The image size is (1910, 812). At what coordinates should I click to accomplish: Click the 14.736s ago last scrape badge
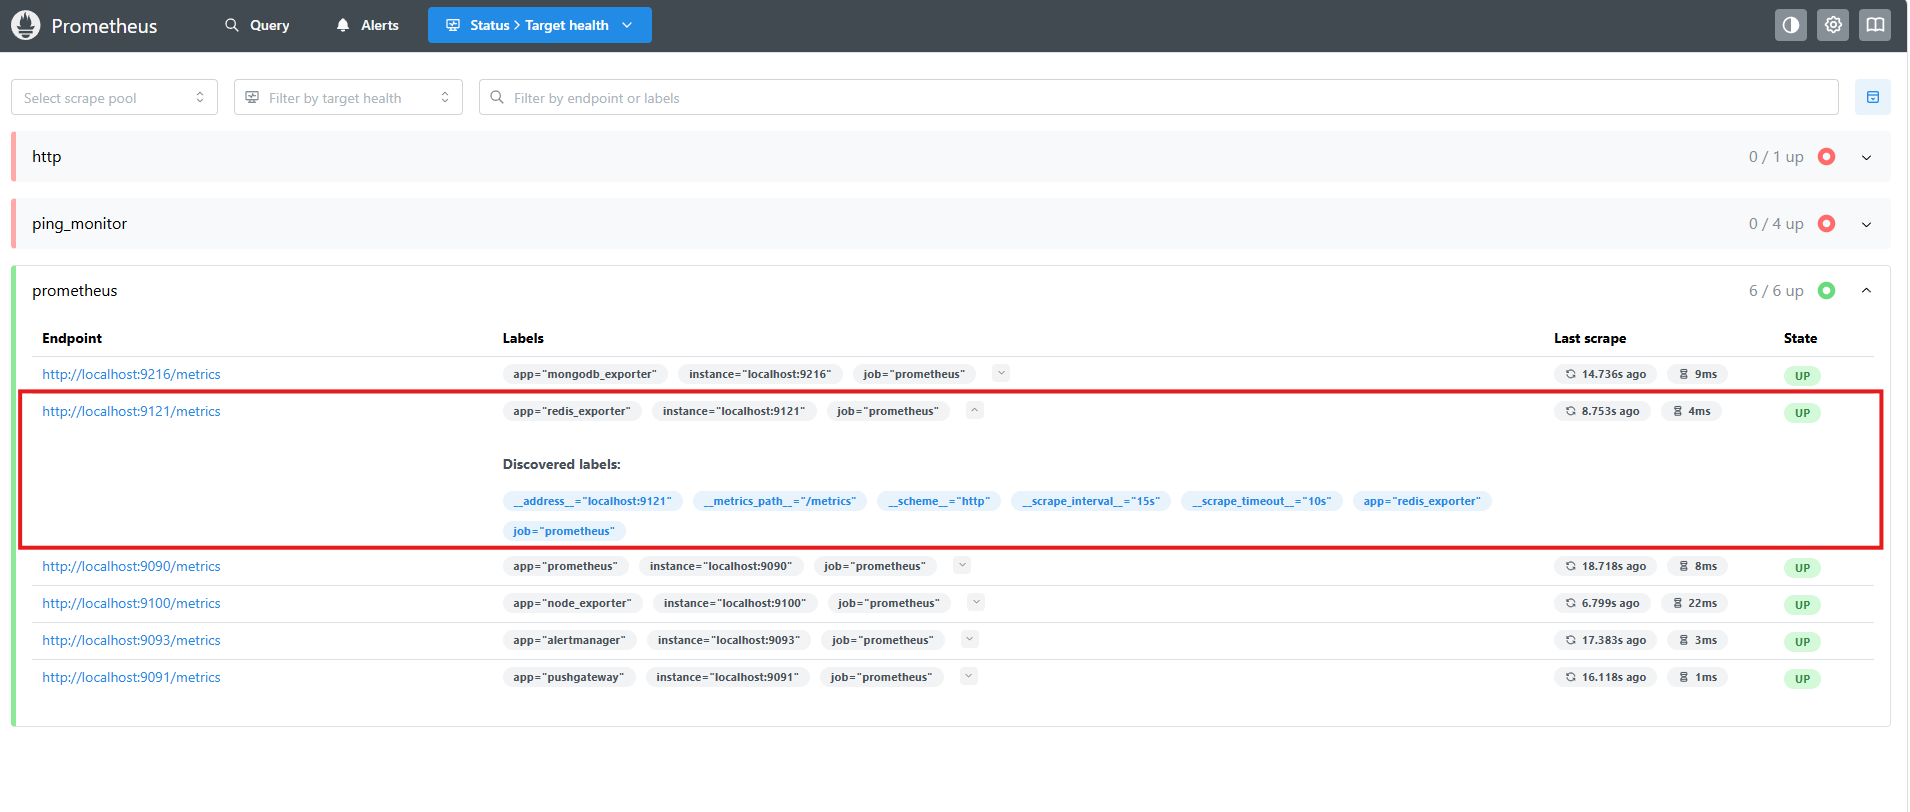tap(1605, 374)
